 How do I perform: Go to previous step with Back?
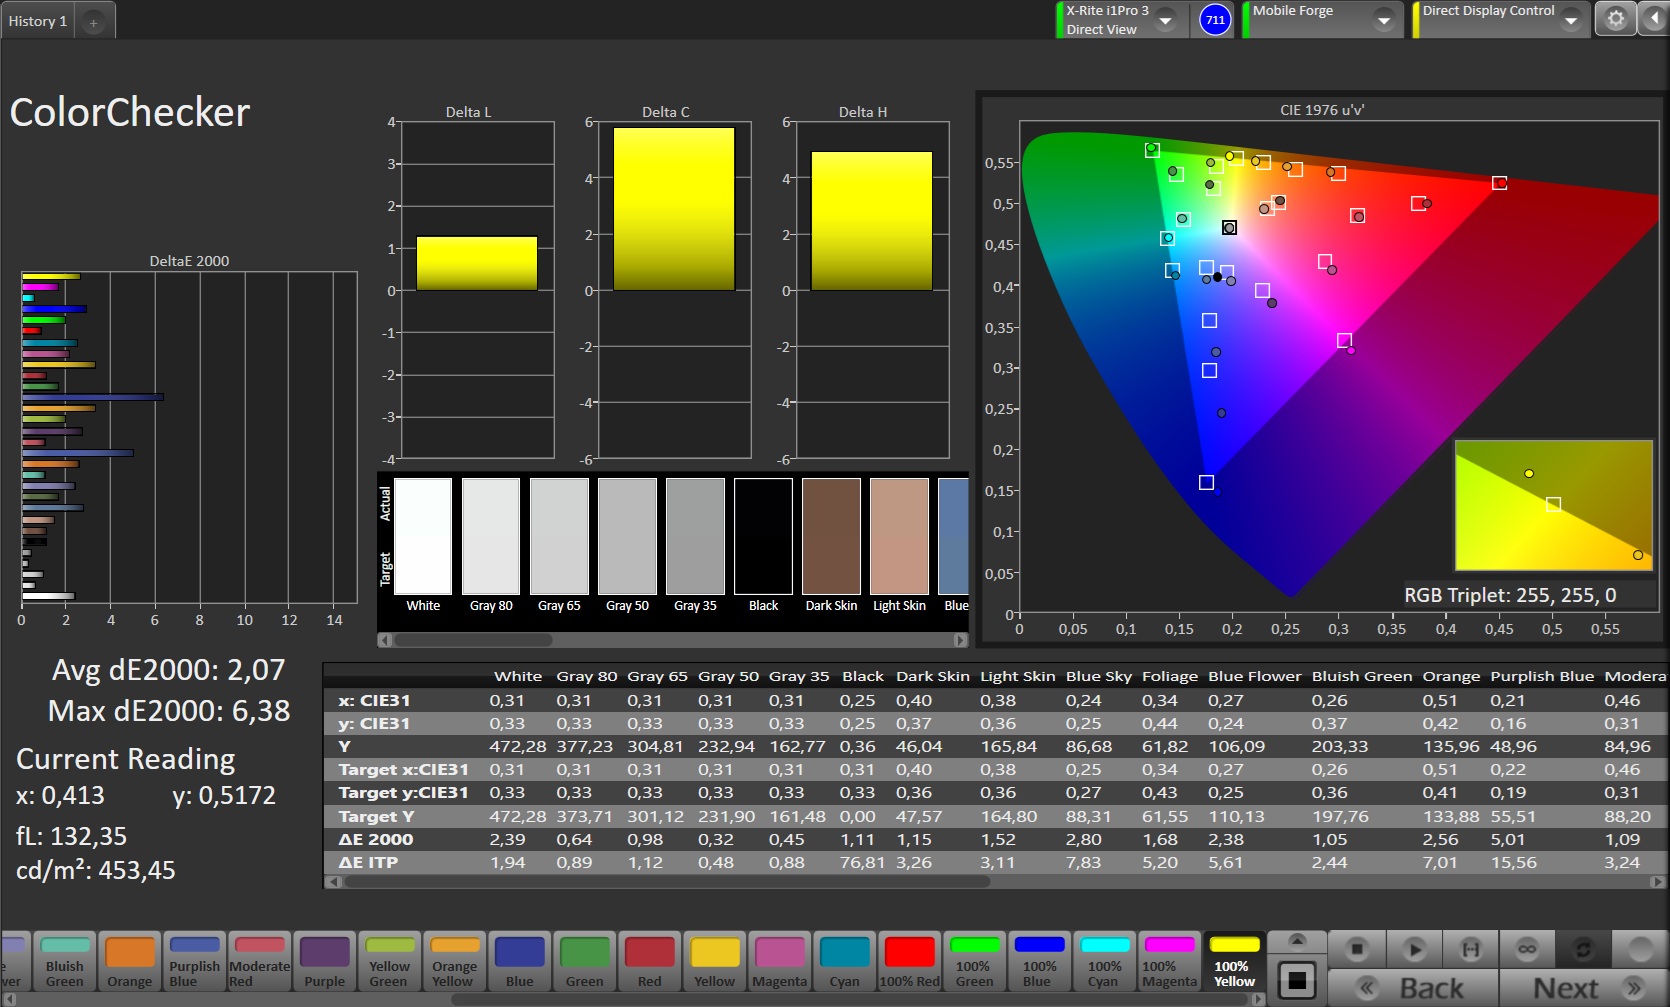coord(1413,988)
